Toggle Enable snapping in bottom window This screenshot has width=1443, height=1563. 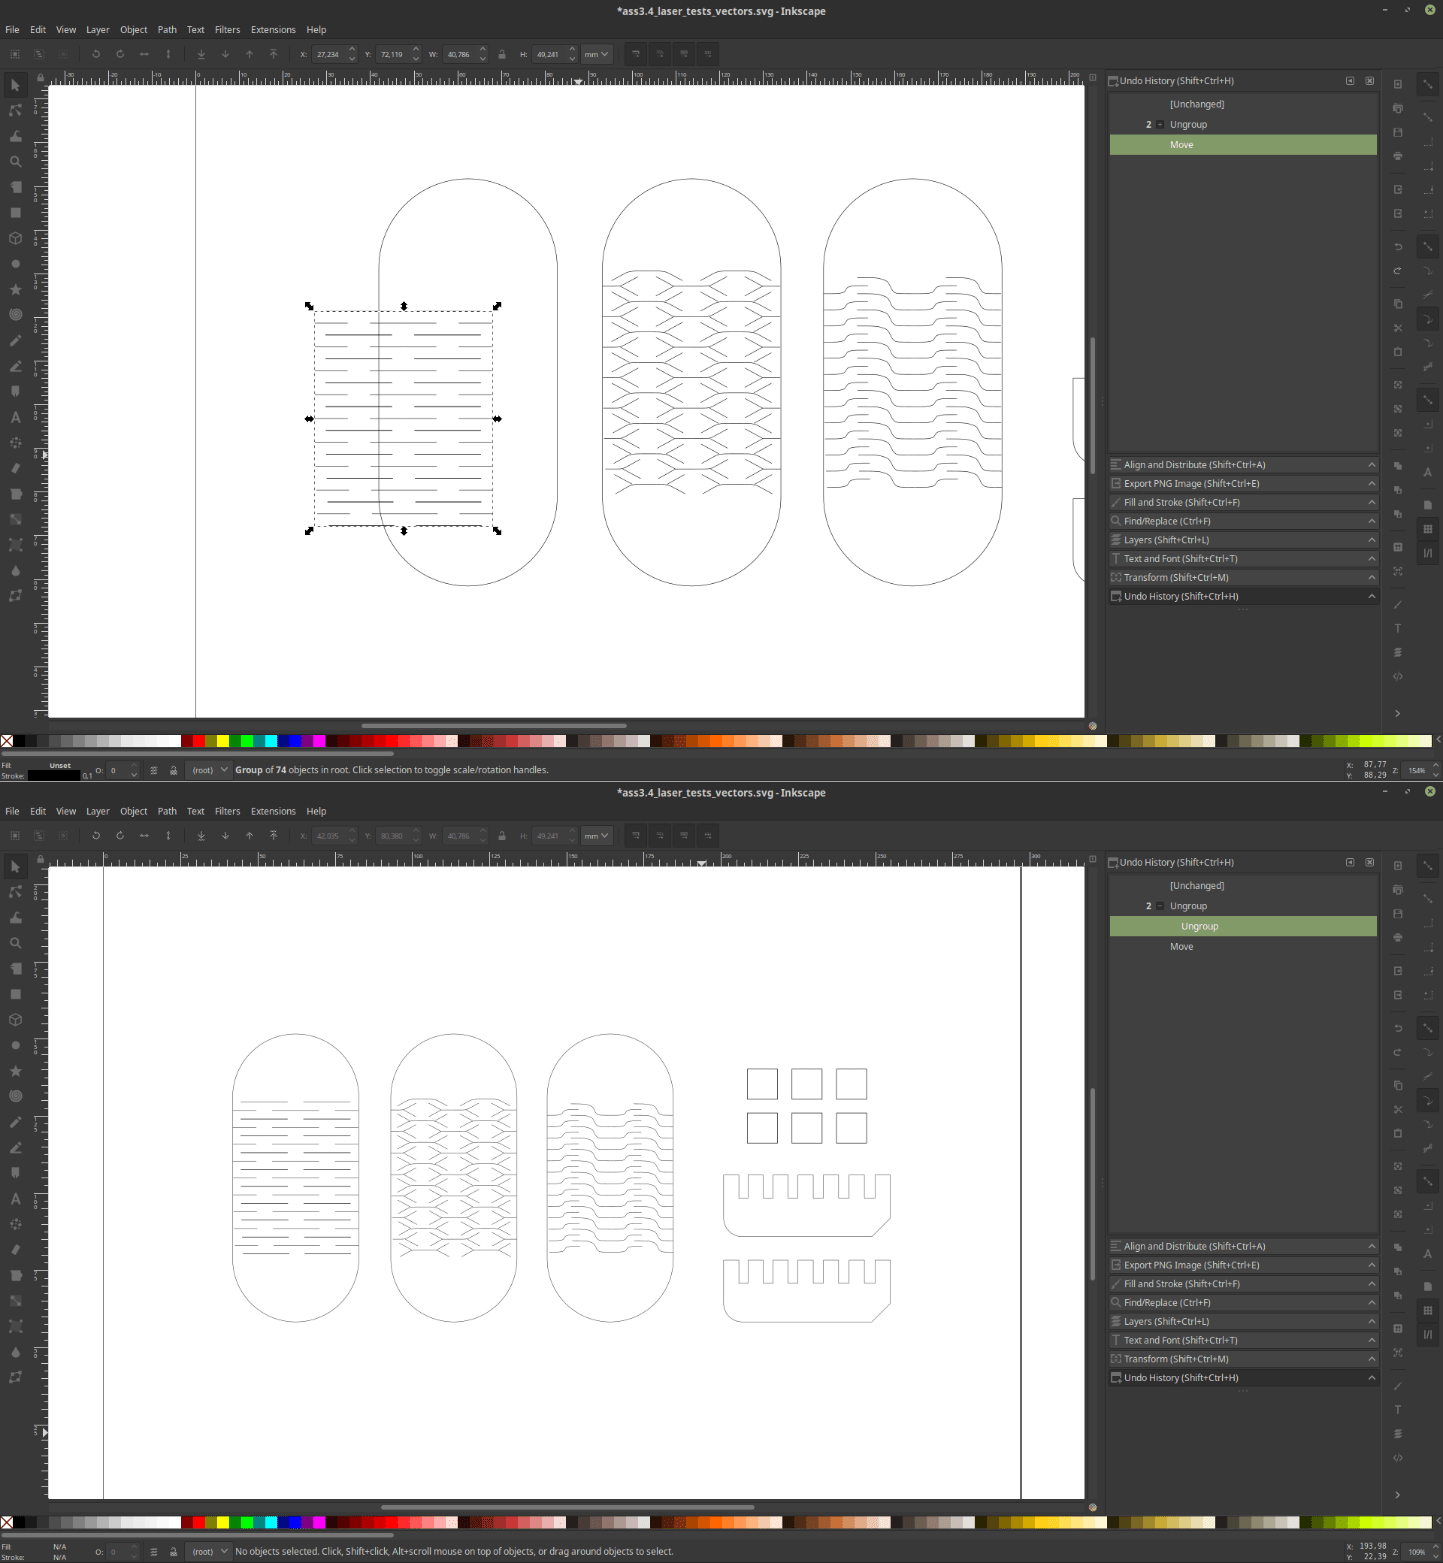(x=1429, y=866)
